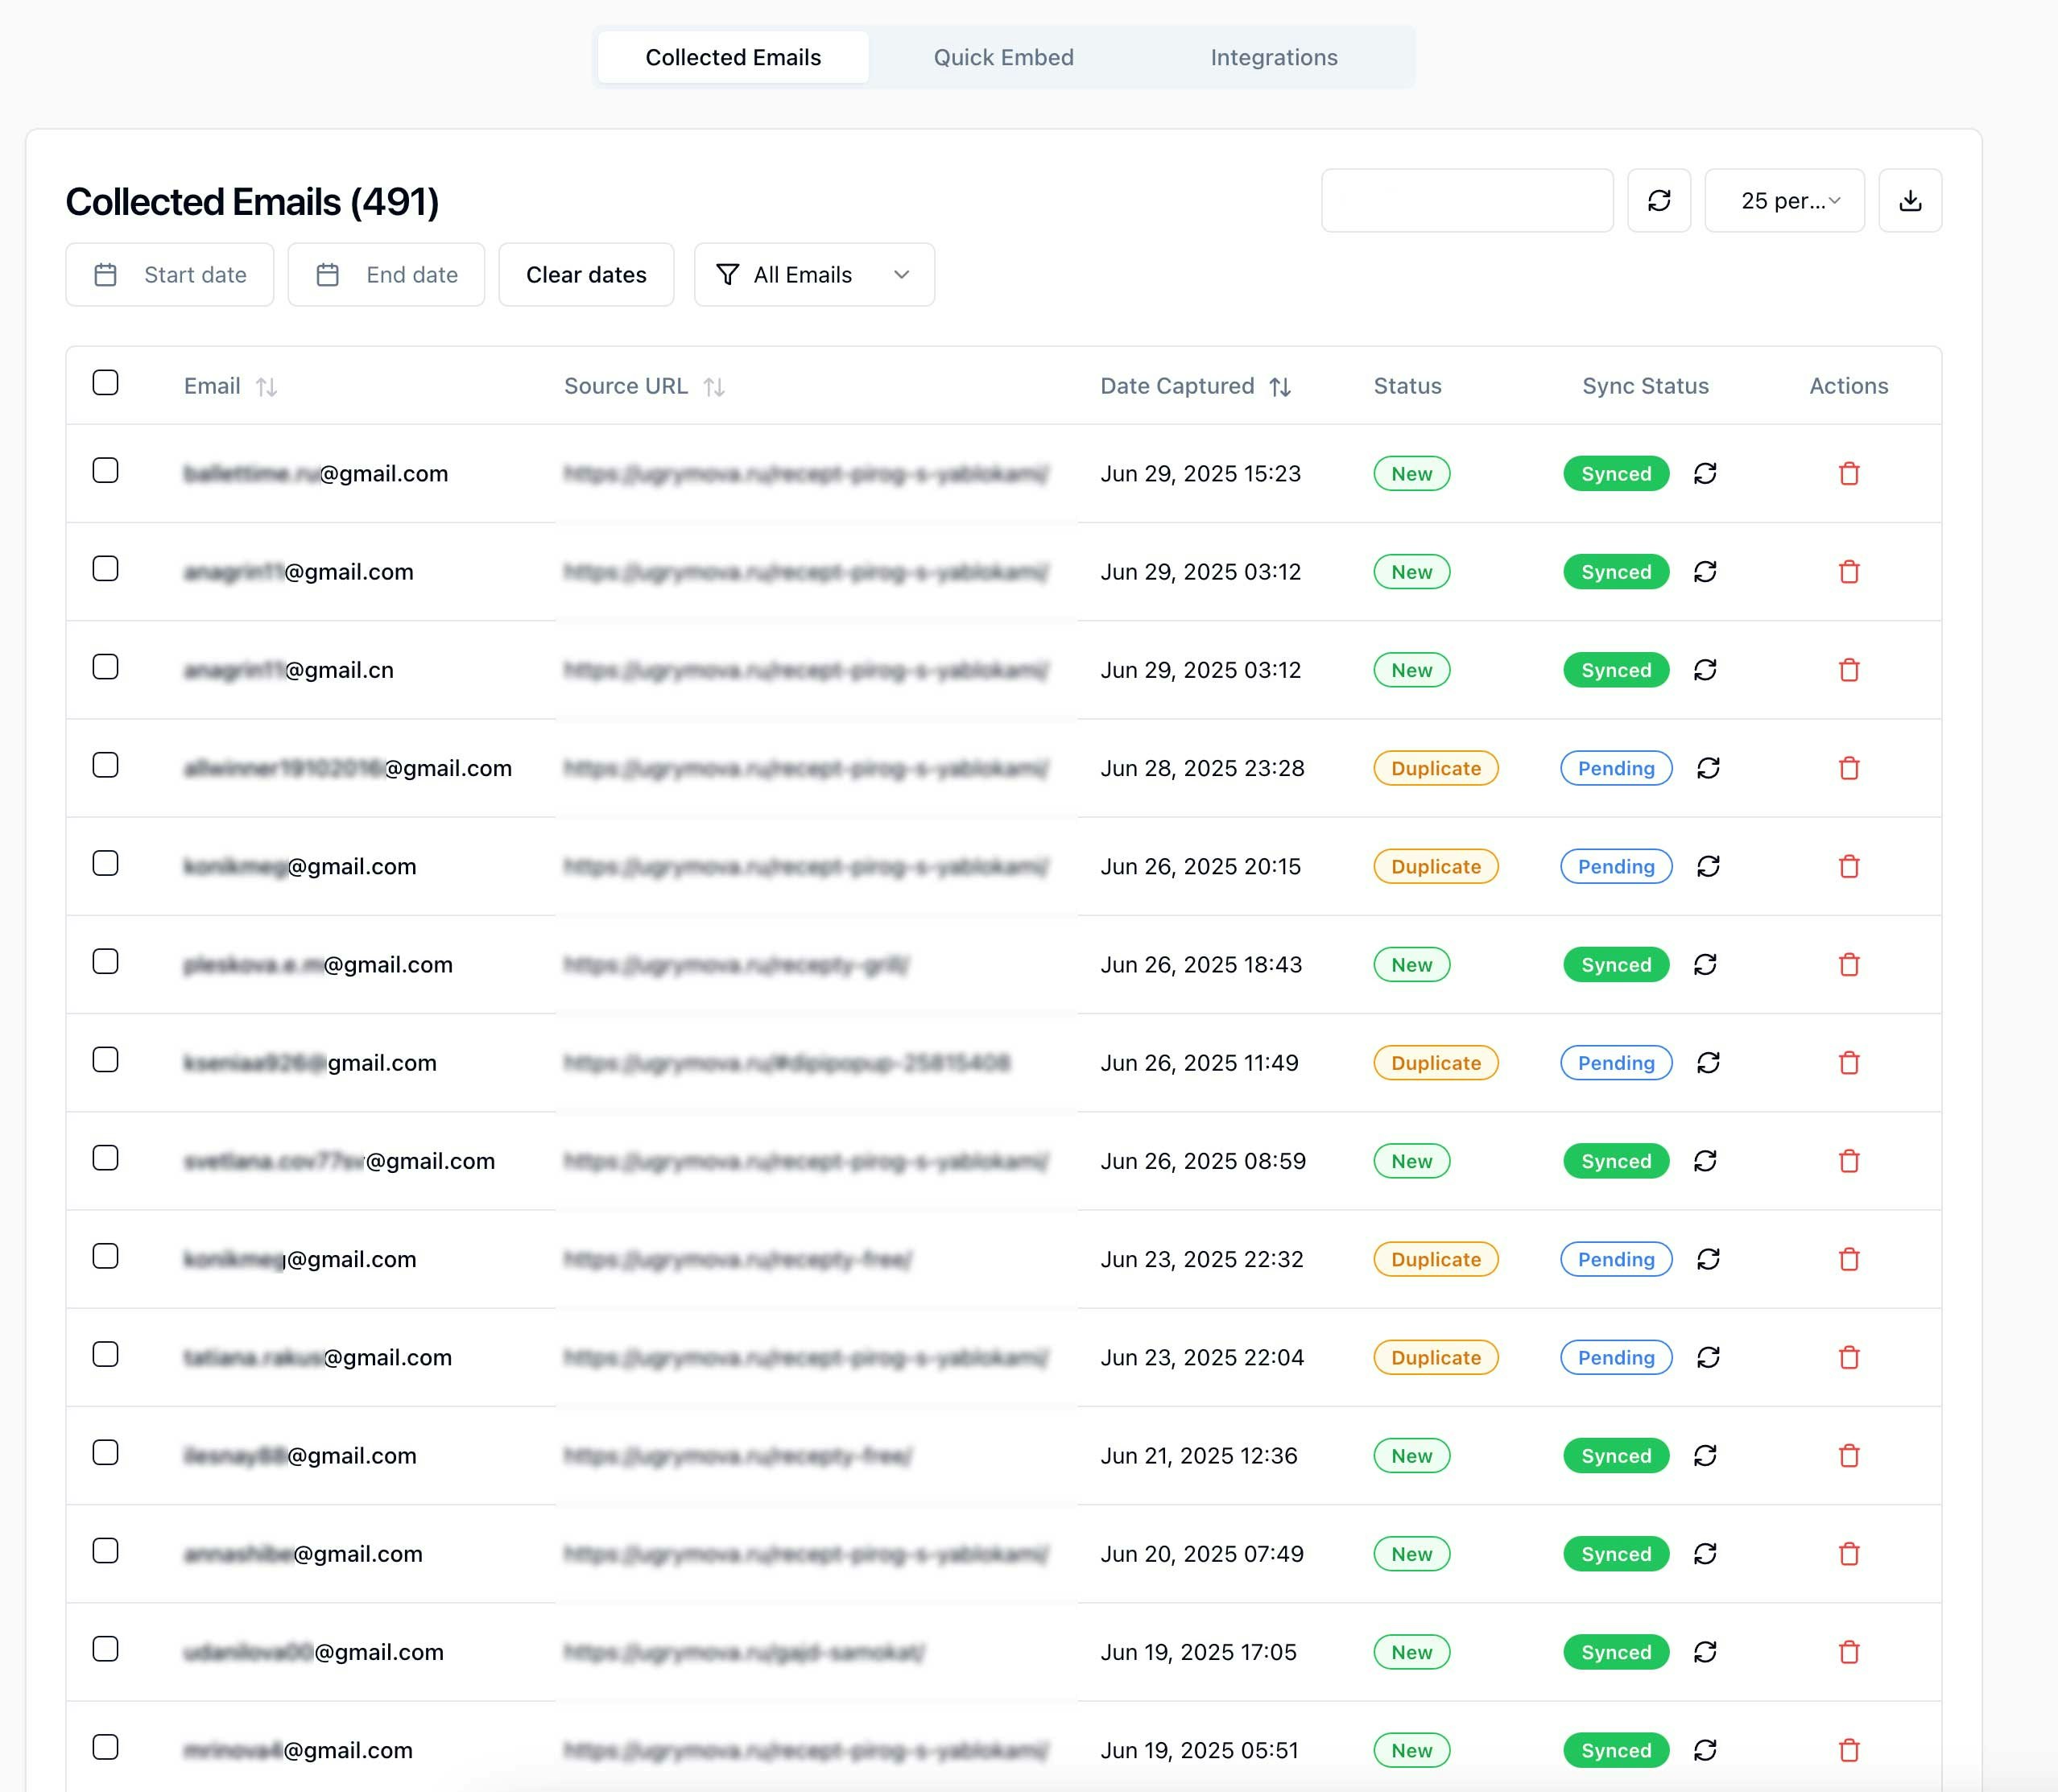Click the Pending badge for Jun 23, 2025 22:04

[1616, 1357]
